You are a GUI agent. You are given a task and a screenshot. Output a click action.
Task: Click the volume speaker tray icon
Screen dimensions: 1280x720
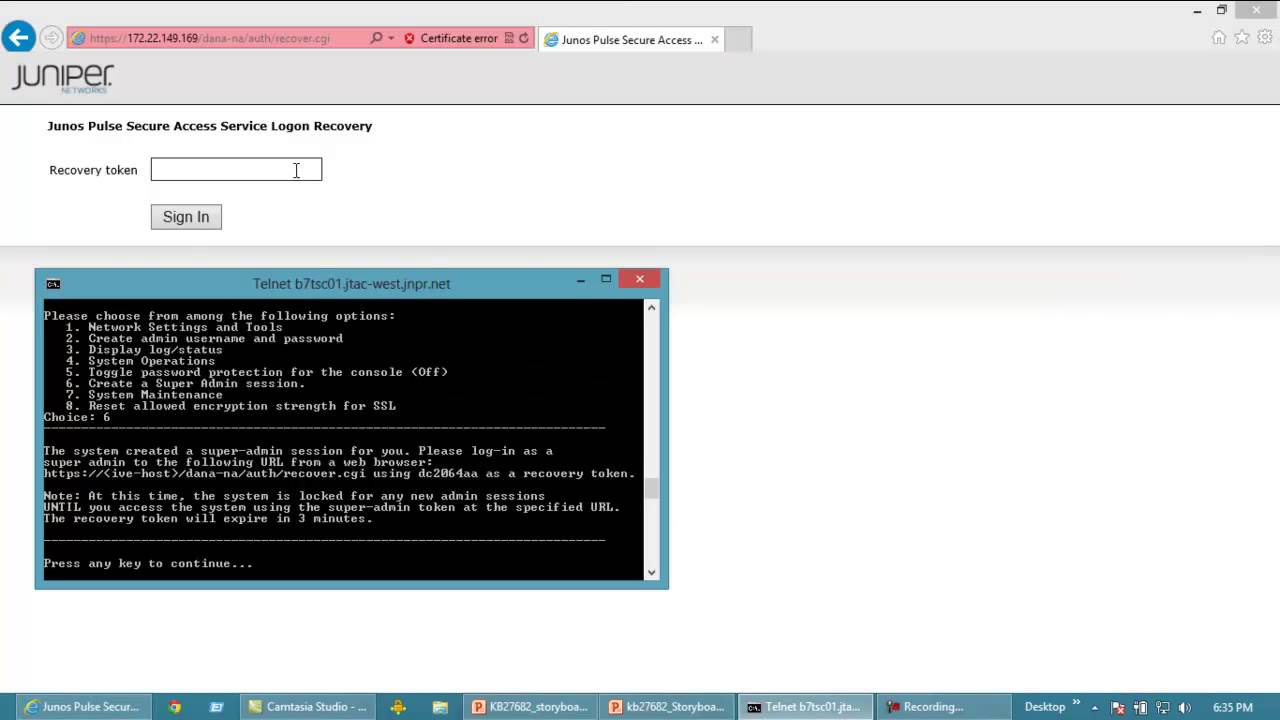1185,708
